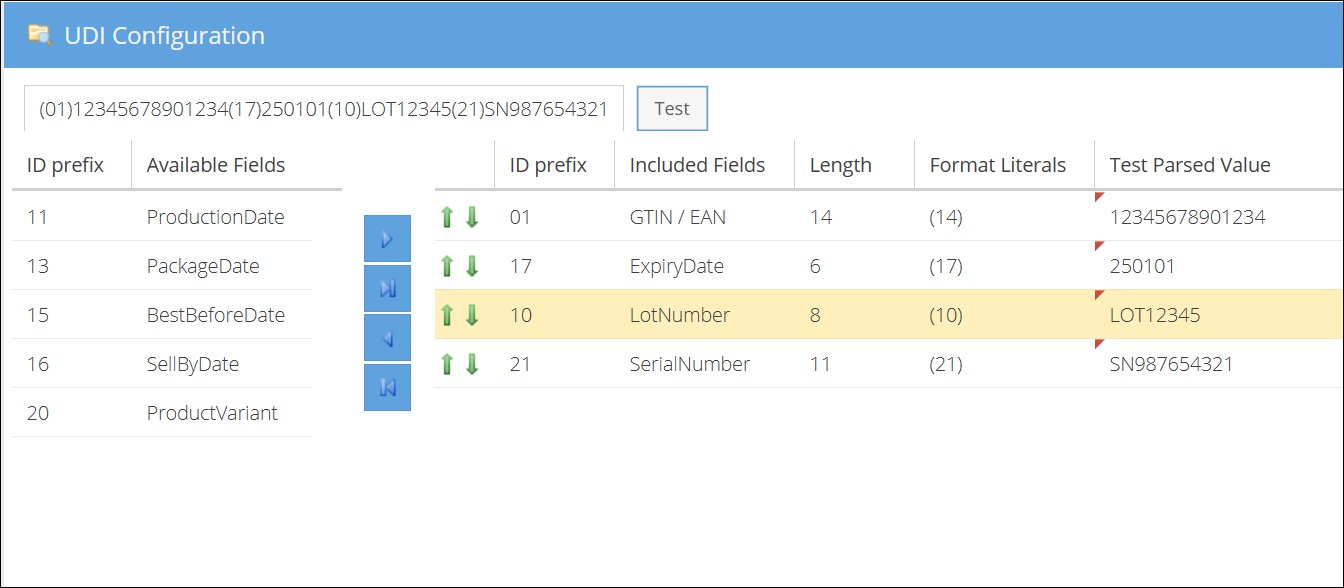Move selected field to Included Fields list
The image size is (1344, 588).
[387, 238]
